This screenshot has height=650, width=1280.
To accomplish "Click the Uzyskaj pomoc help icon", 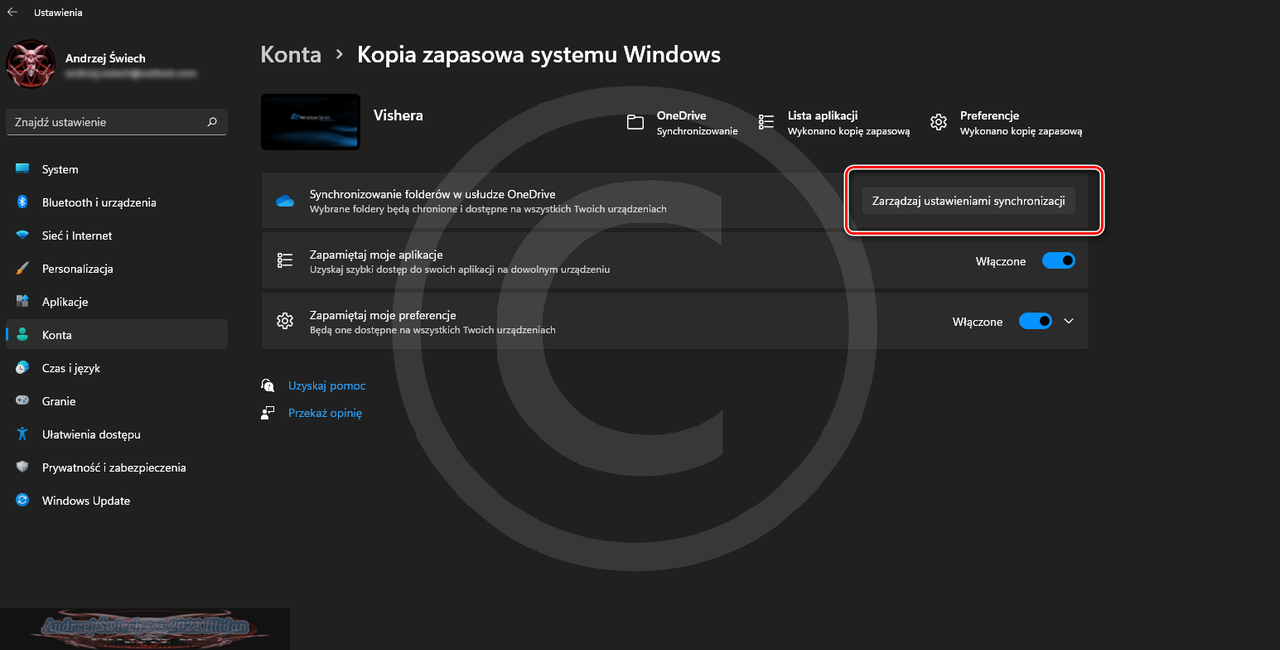I will tap(267, 385).
